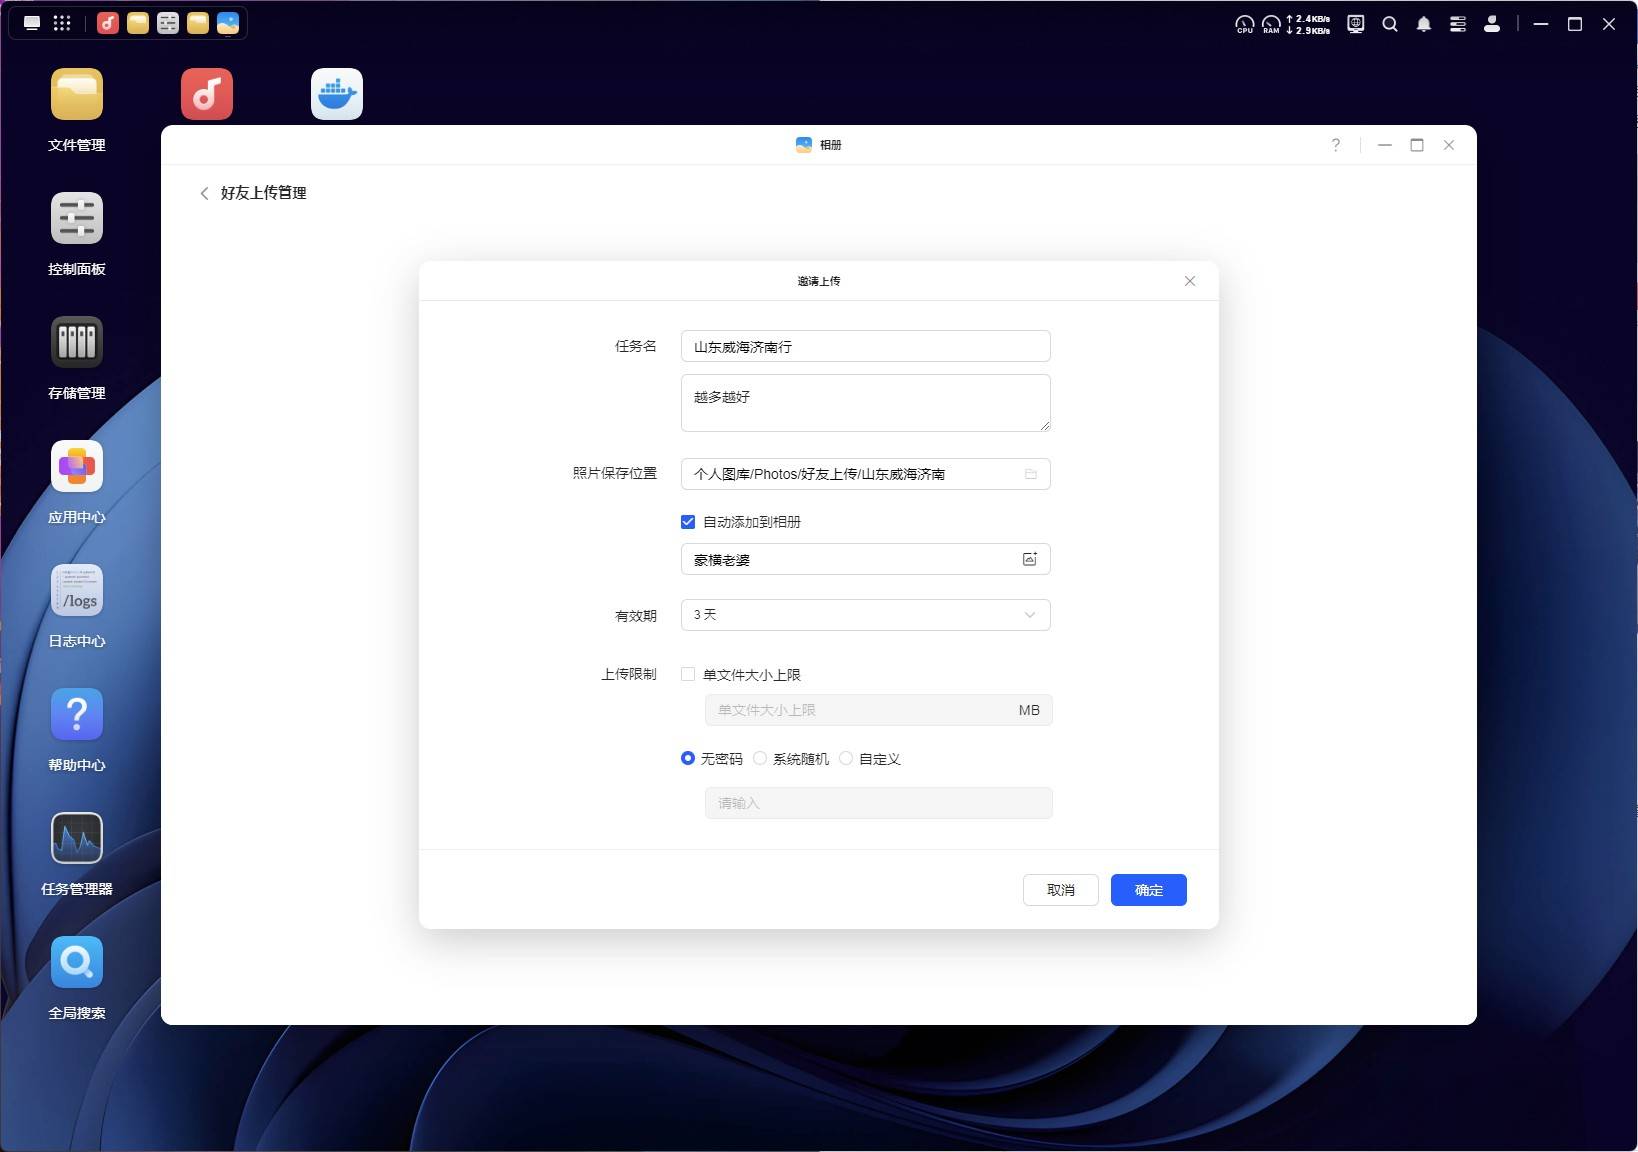Go back to 好友上传管理 list
Screen dimensions: 1638x1152
204,193
